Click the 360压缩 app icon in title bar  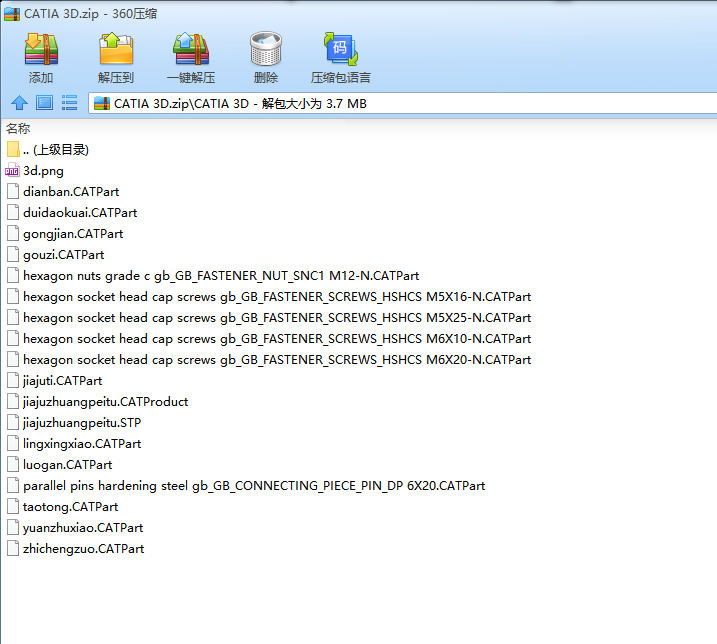(12, 14)
